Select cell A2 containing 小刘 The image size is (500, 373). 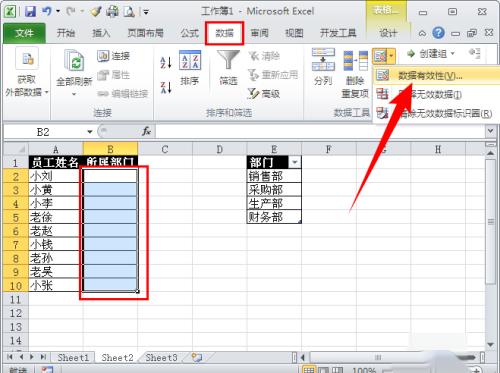[56, 176]
